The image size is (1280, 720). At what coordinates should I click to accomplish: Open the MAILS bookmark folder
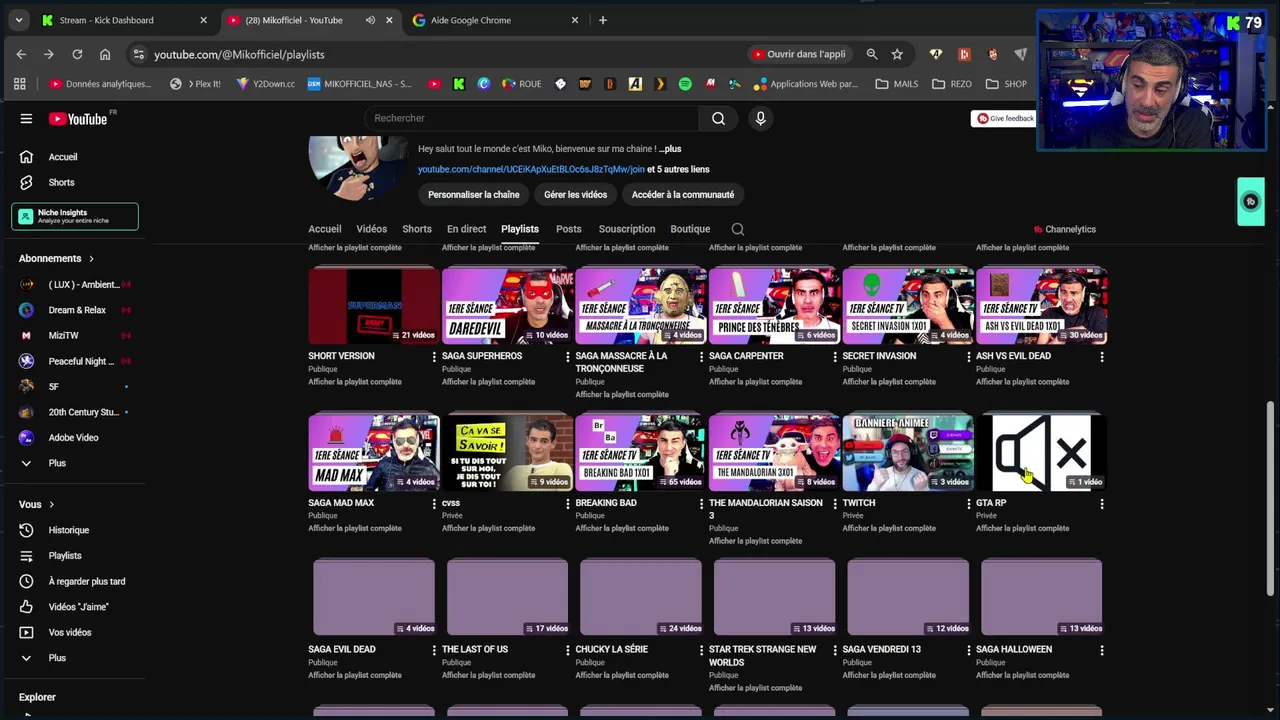896,84
